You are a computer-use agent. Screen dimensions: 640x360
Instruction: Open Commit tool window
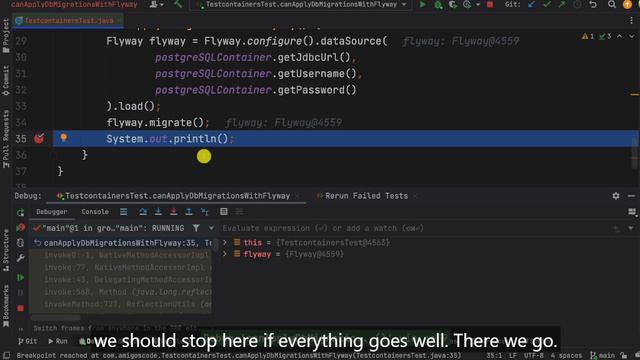point(6,81)
